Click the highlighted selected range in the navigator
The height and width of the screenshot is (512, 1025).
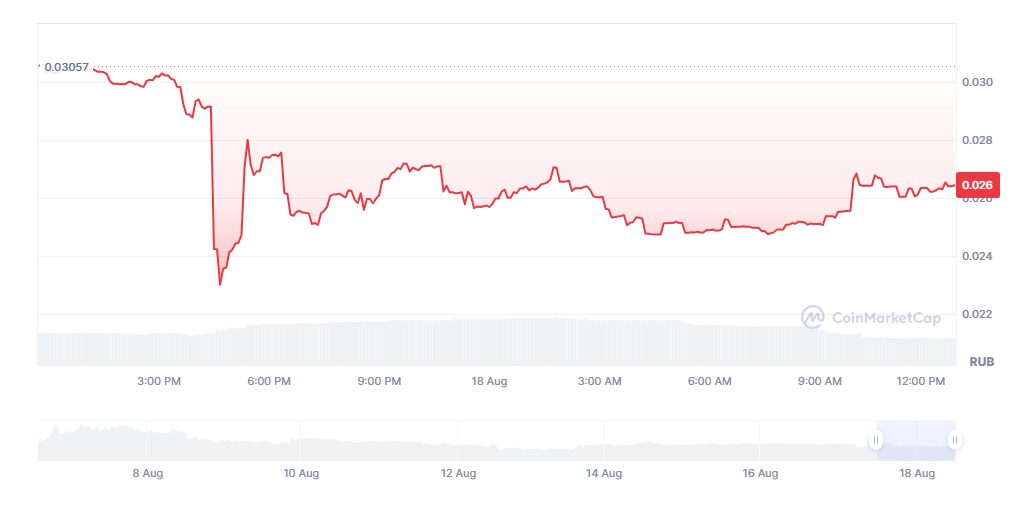click(x=915, y=440)
